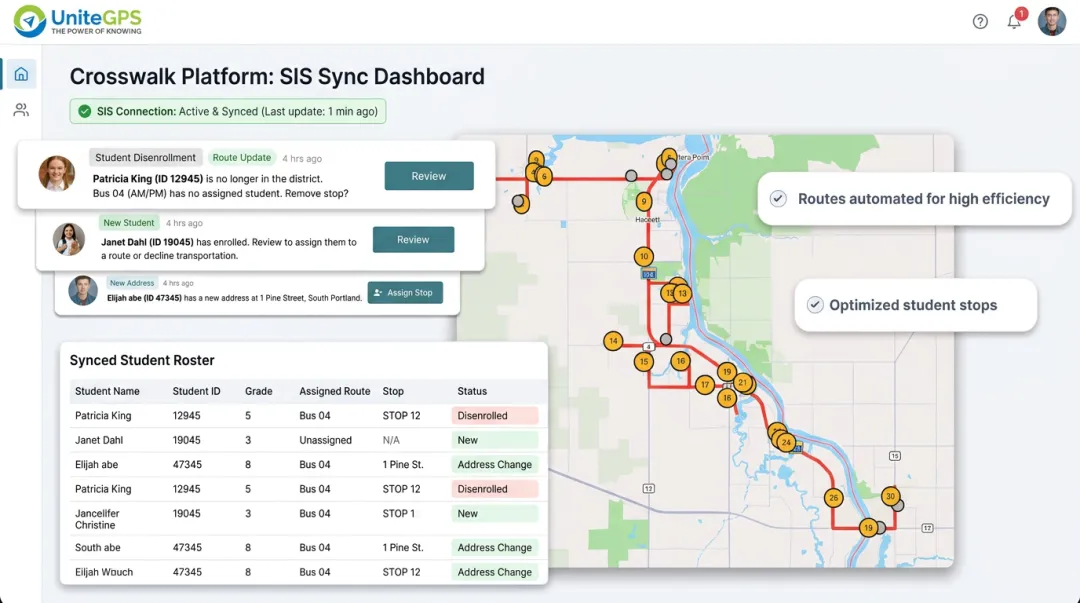
Task: Select the New Address tag
Action: point(132,283)
